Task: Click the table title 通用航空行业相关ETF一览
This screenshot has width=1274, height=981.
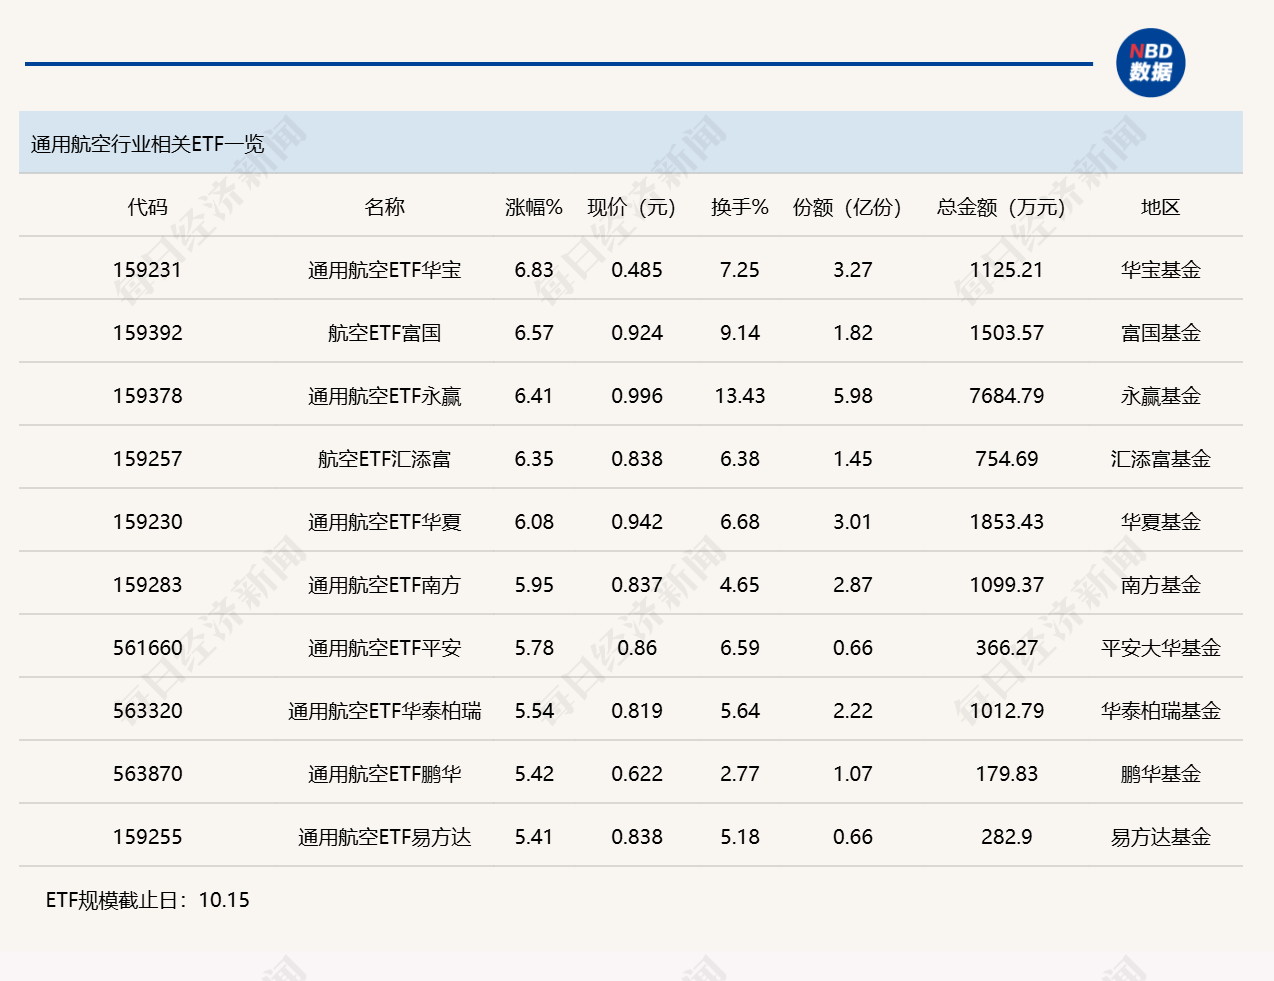Action: tap(147, 144)
